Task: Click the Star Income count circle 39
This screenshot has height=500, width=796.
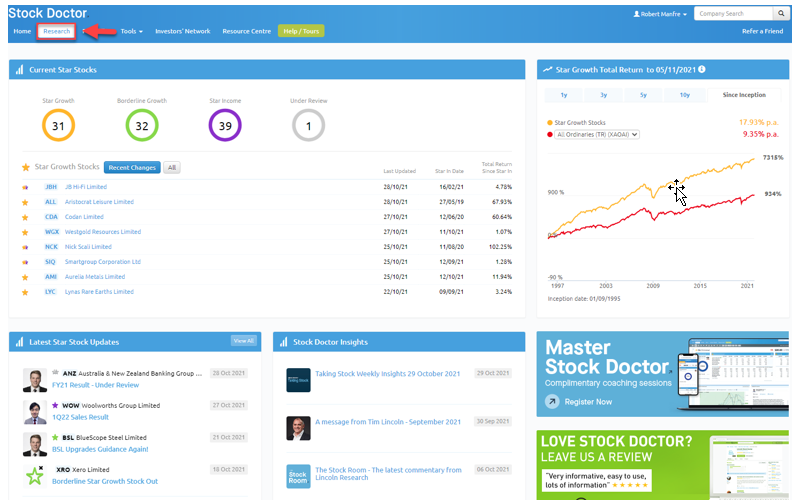Action: click(225, 125)
